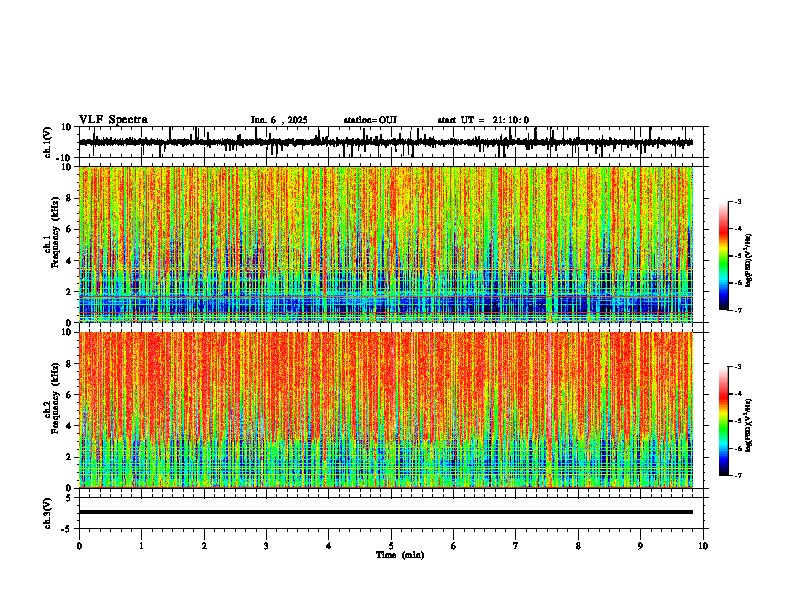Click the ch.1 color bar unit label
The height and width of the screenshot is (612, 792).
(x=749, y=260)
